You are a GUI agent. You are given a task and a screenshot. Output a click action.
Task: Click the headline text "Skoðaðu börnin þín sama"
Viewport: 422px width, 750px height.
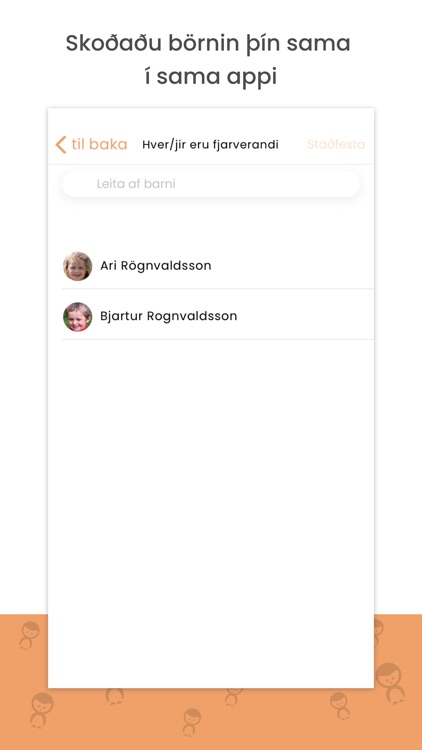(208, 44)
